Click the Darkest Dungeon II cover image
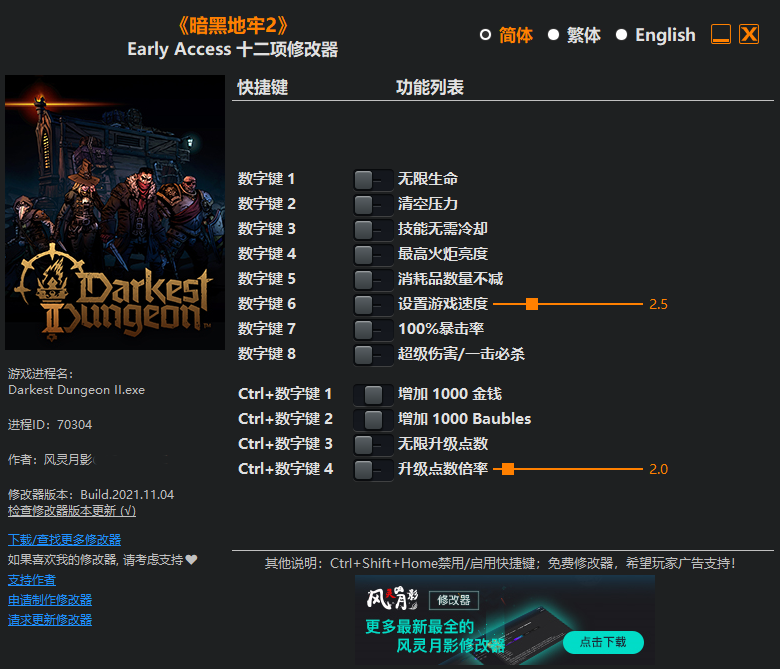 pyautogui.click(x=115, y=212)
